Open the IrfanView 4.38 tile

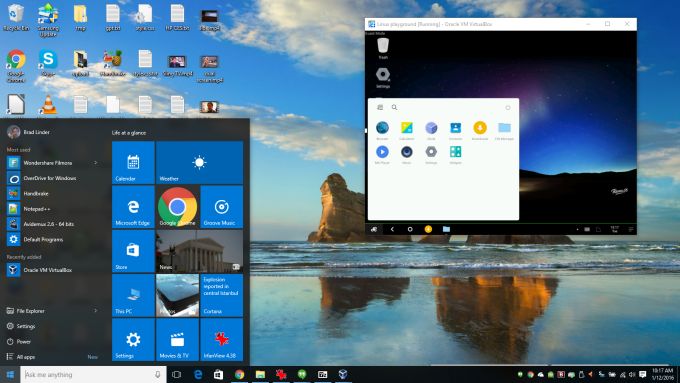tap(222, 340)
